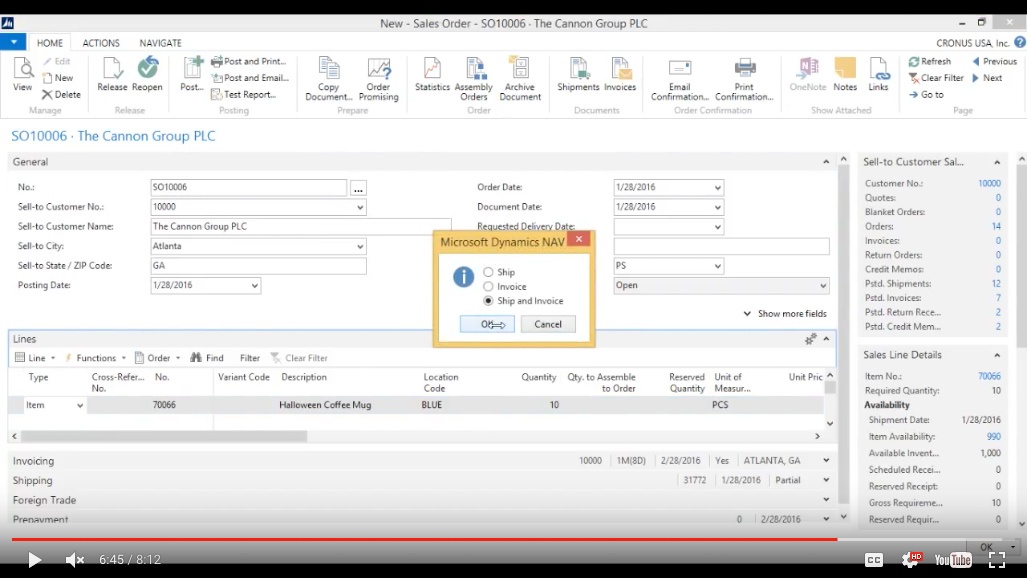Viewport: 1027px width, 578px height.
Task: Open the Item type dropdown in lines
Action: tap(80, 406)
